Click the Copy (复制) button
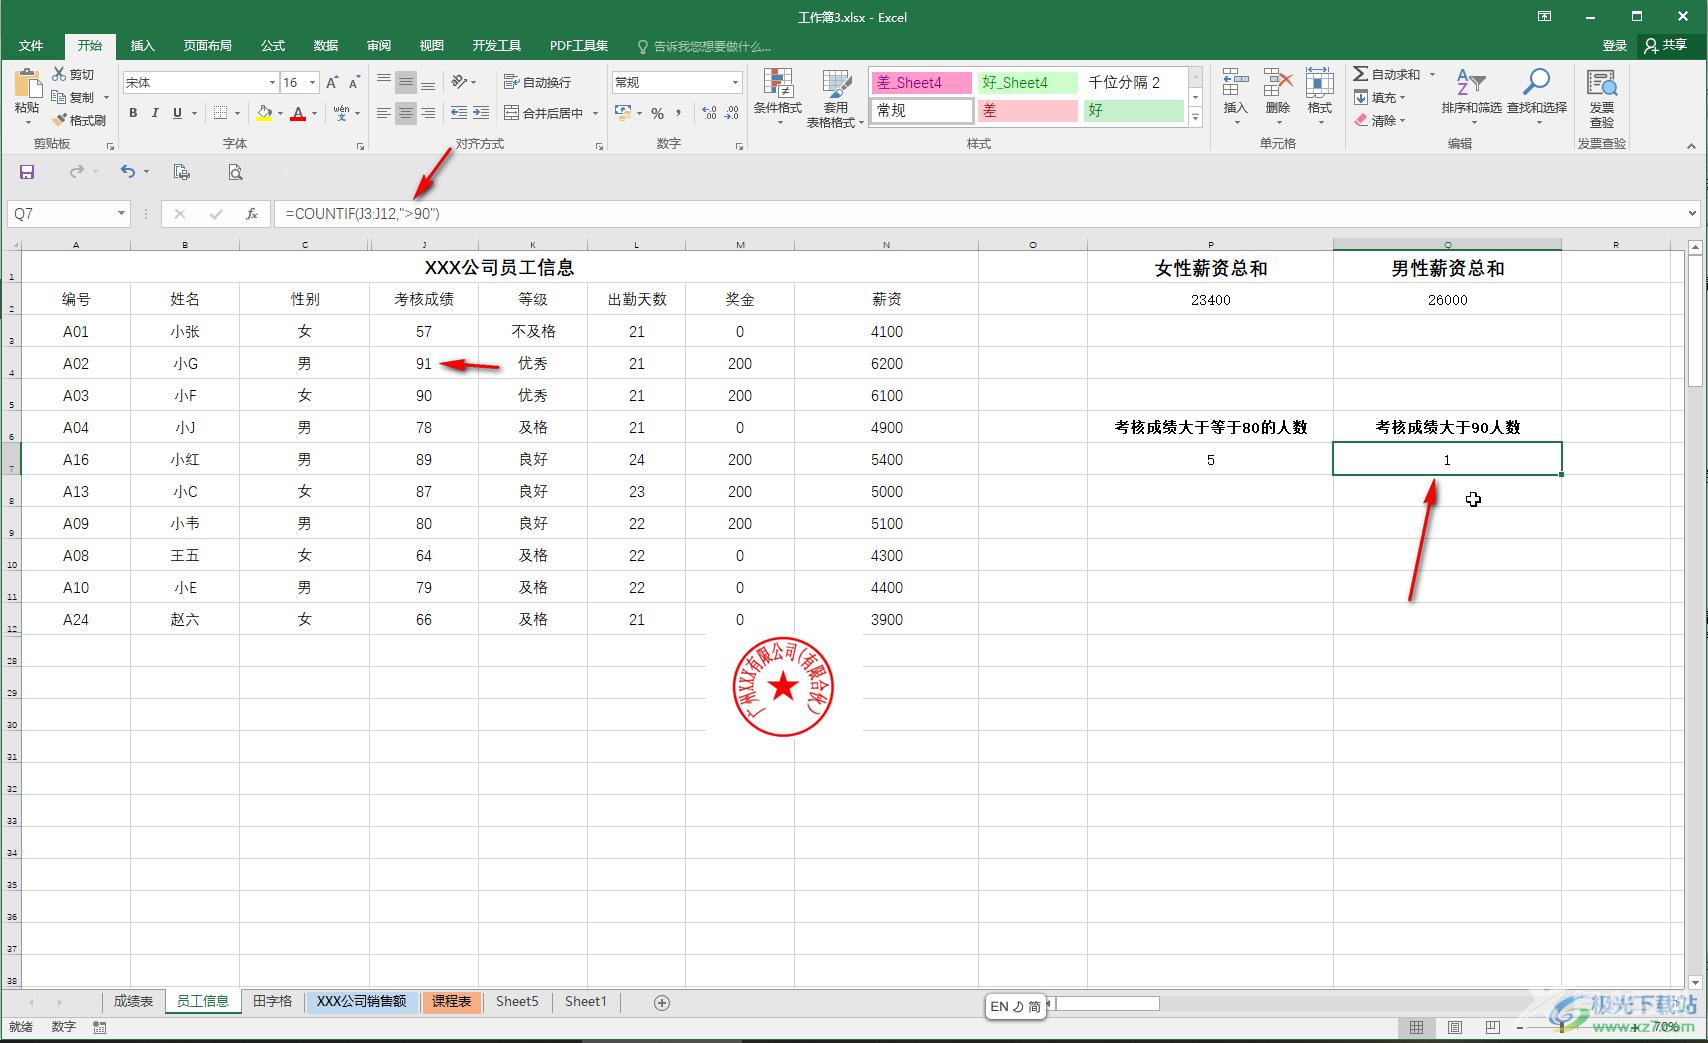Viewport: 1708px width, 1043px height. click(x=74, y=97)
